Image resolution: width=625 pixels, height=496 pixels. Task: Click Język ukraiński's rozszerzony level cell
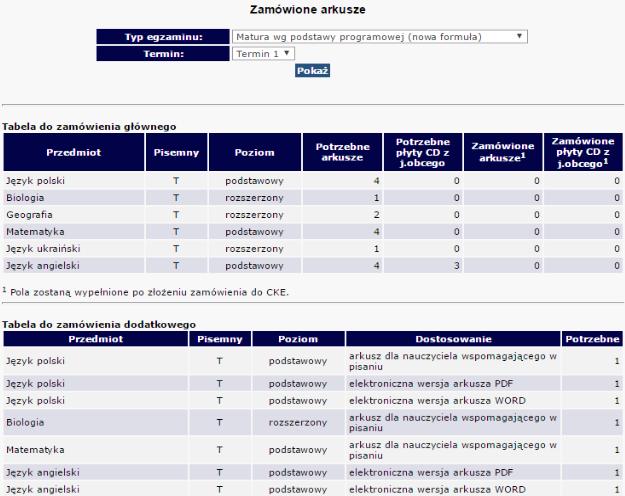coord(254,249)
